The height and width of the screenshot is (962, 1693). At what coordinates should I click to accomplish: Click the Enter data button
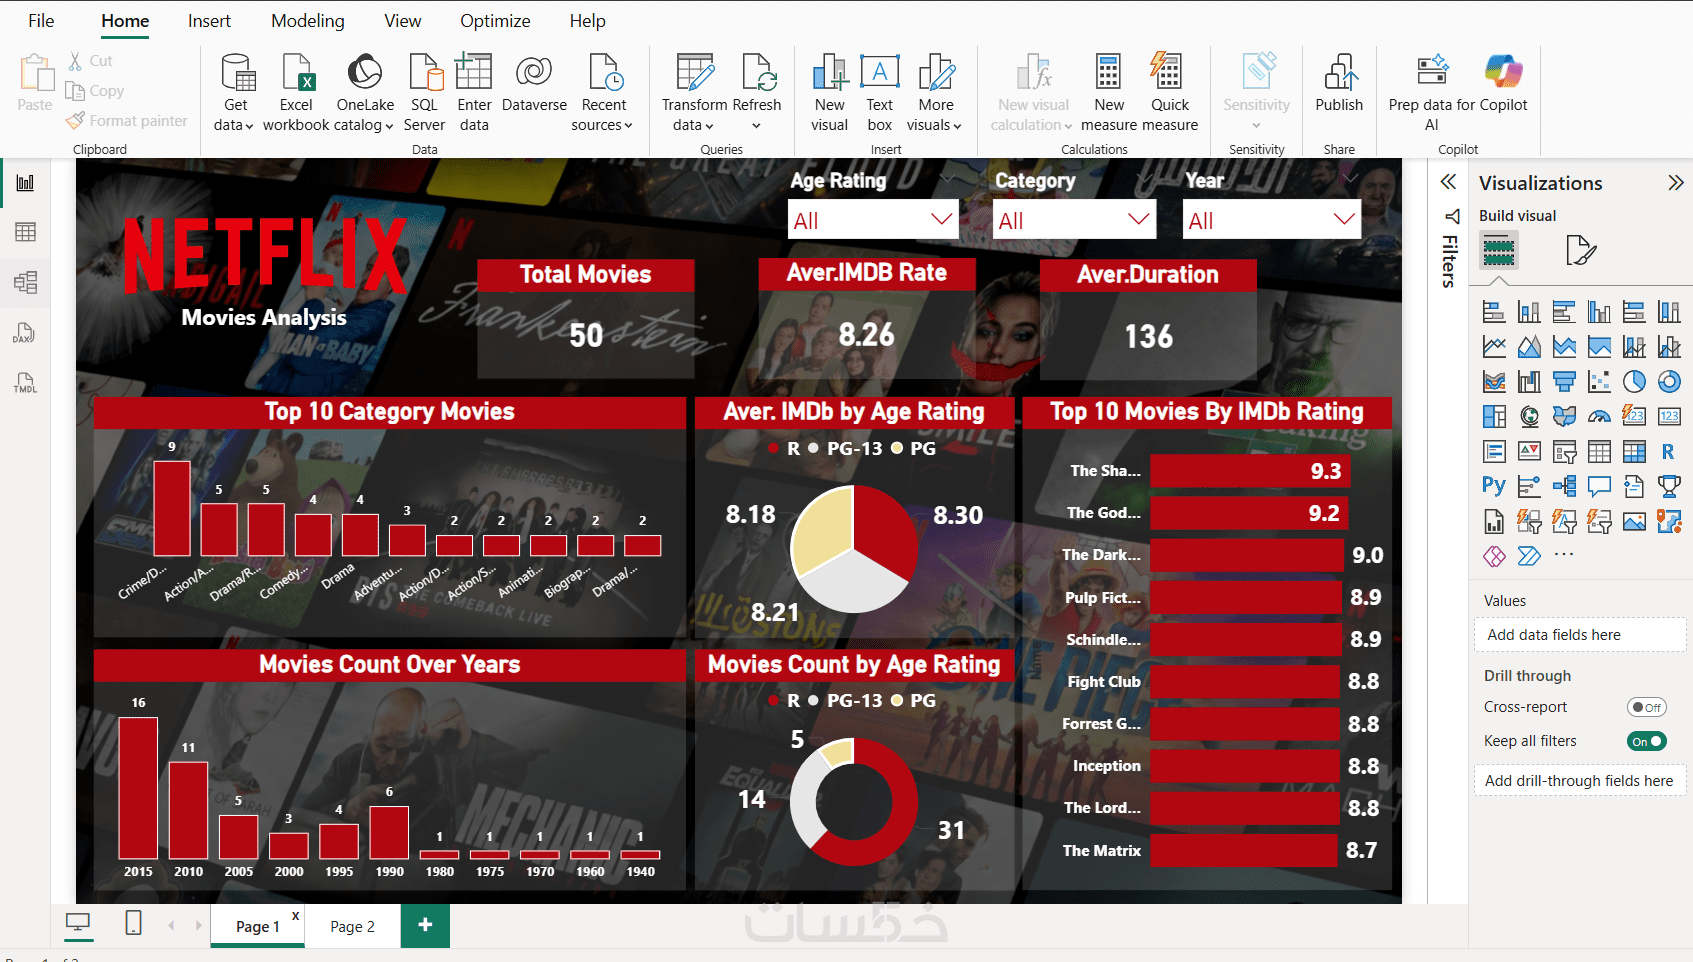coord(474,92)
